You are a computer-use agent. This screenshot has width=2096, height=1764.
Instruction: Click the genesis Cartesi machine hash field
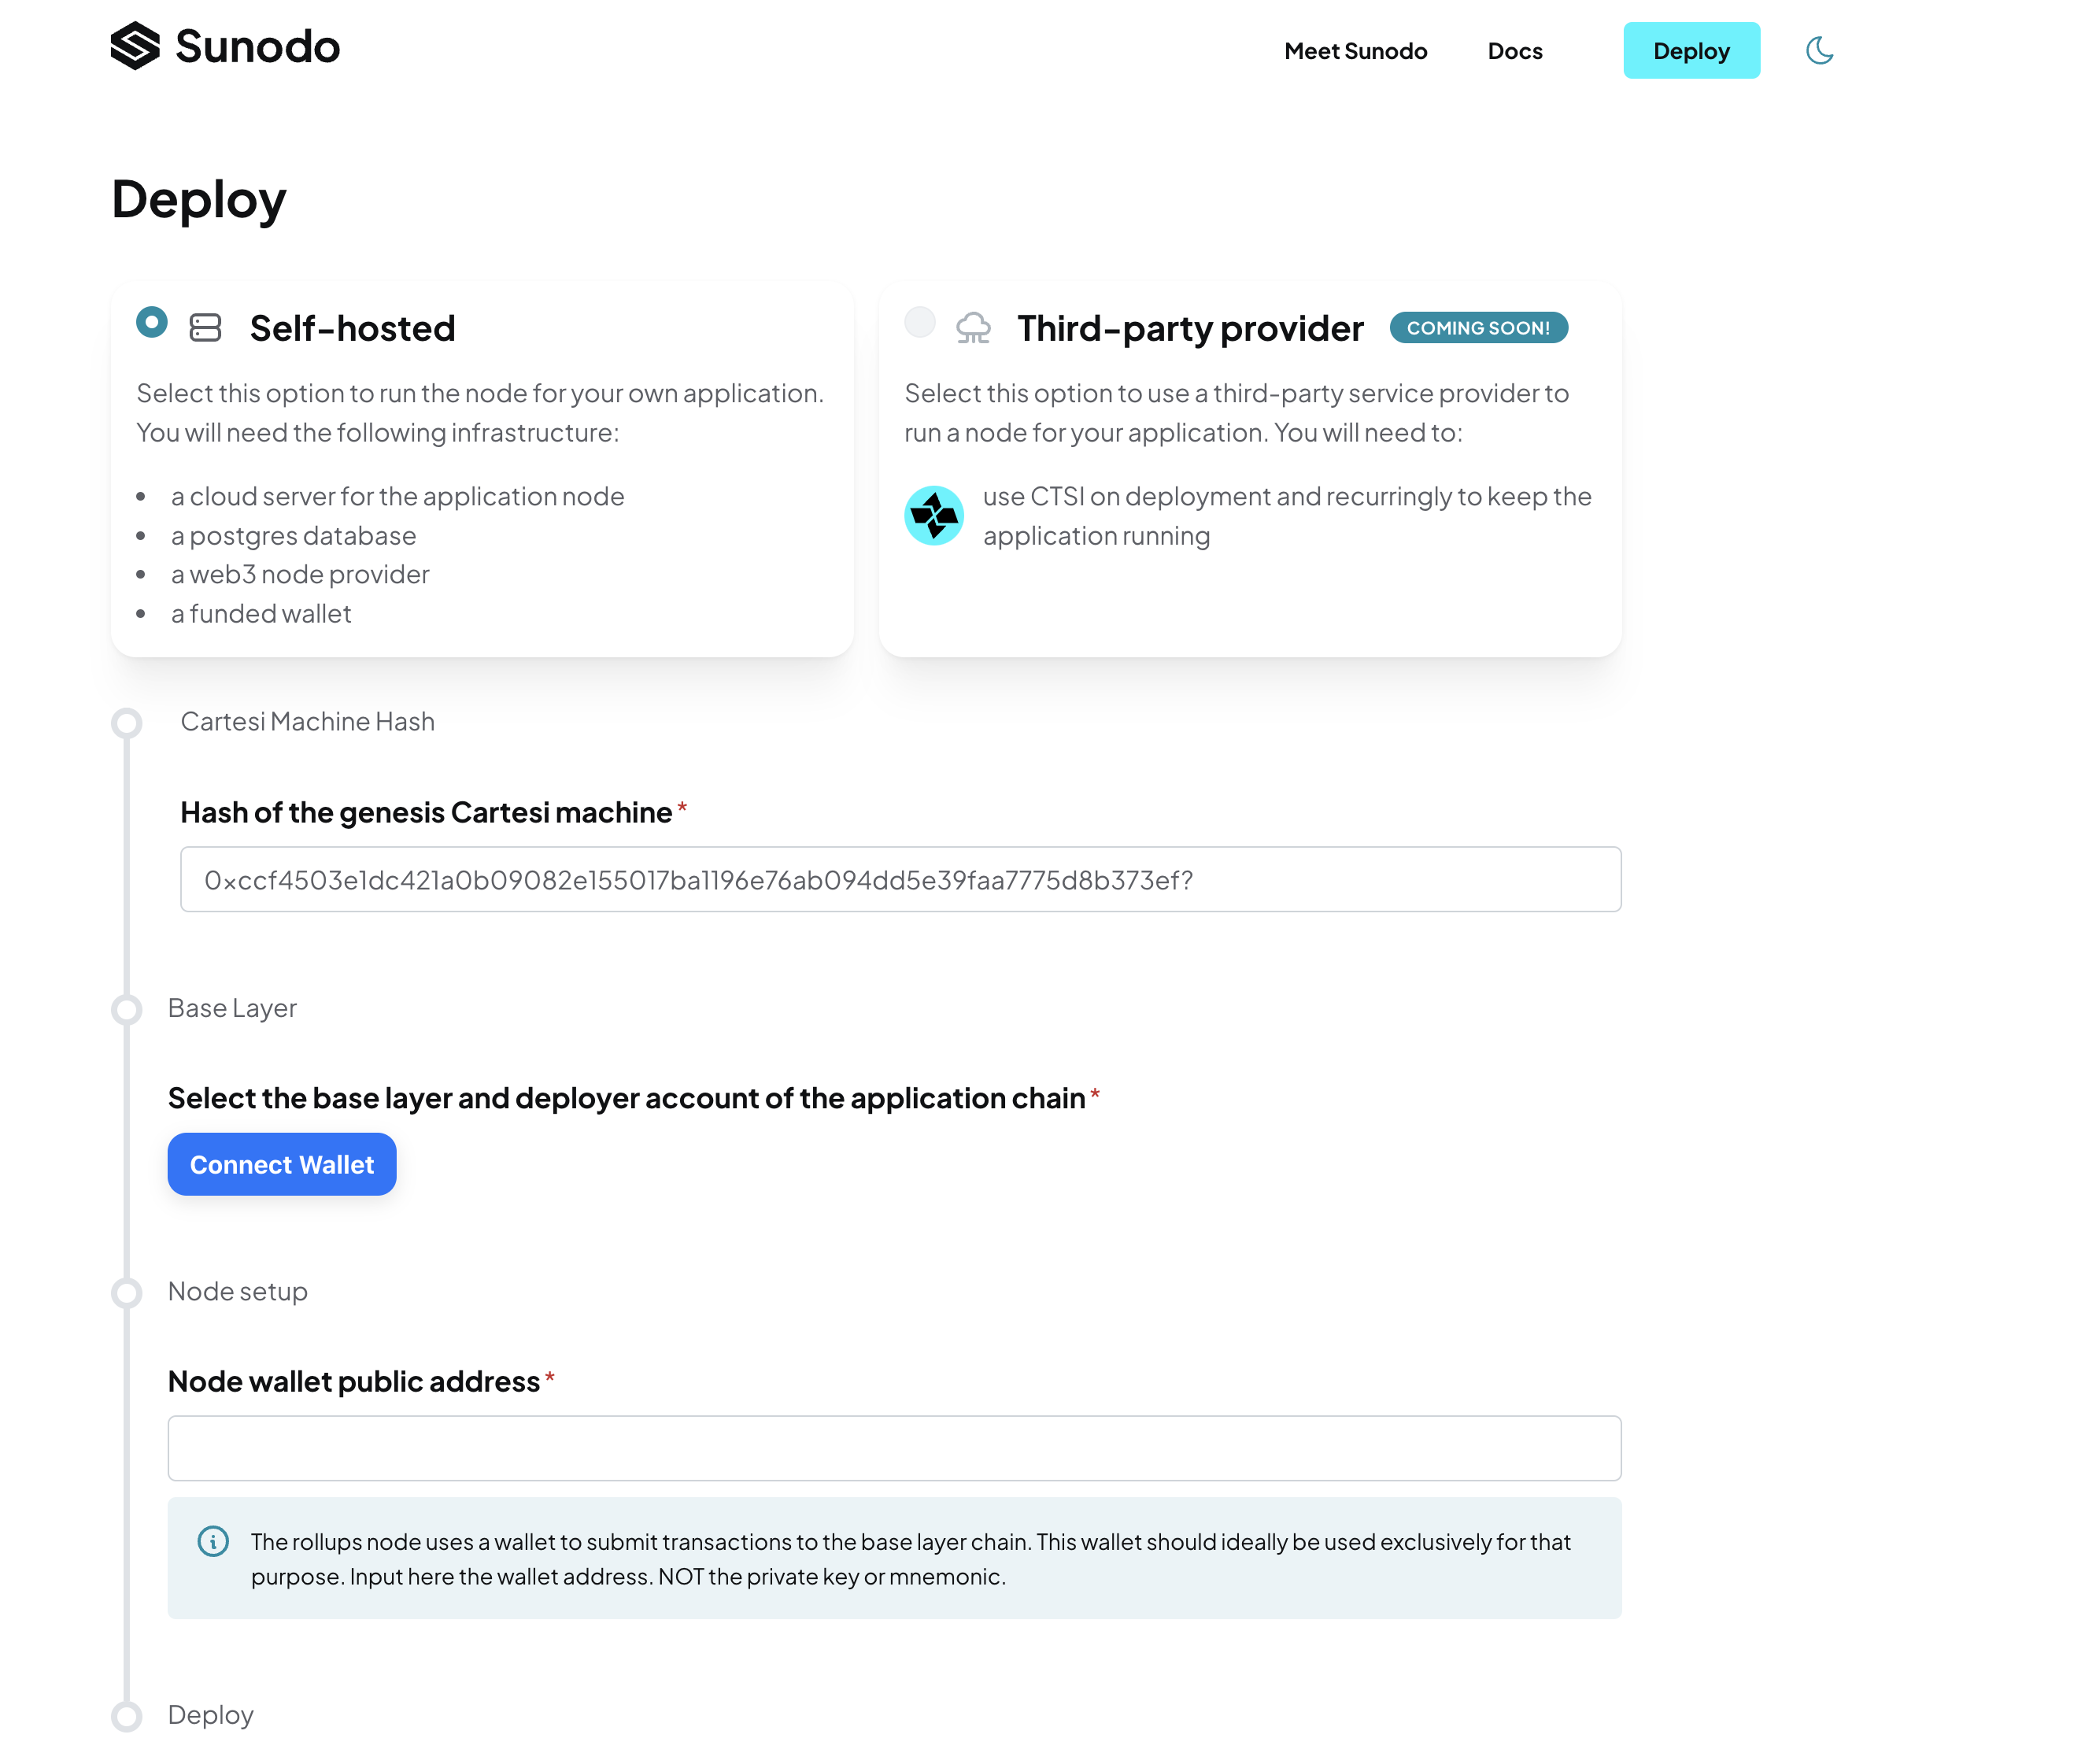point(900,880)
